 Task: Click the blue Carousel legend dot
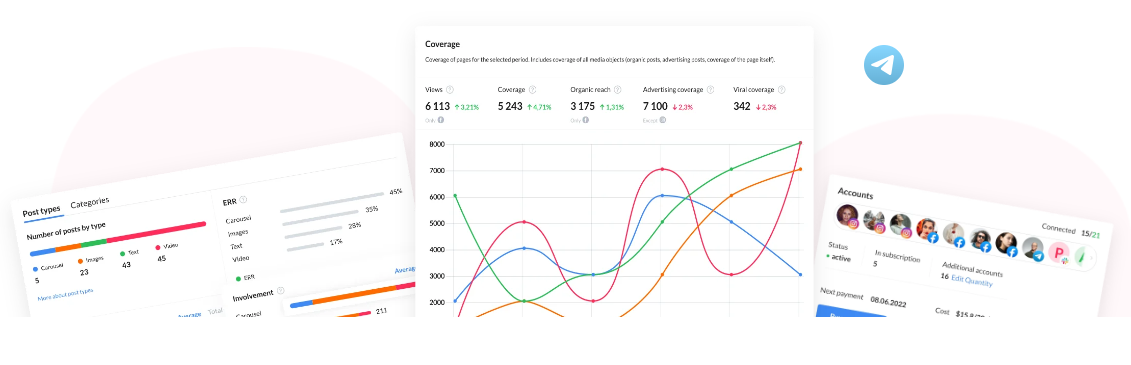pos(35,269)
